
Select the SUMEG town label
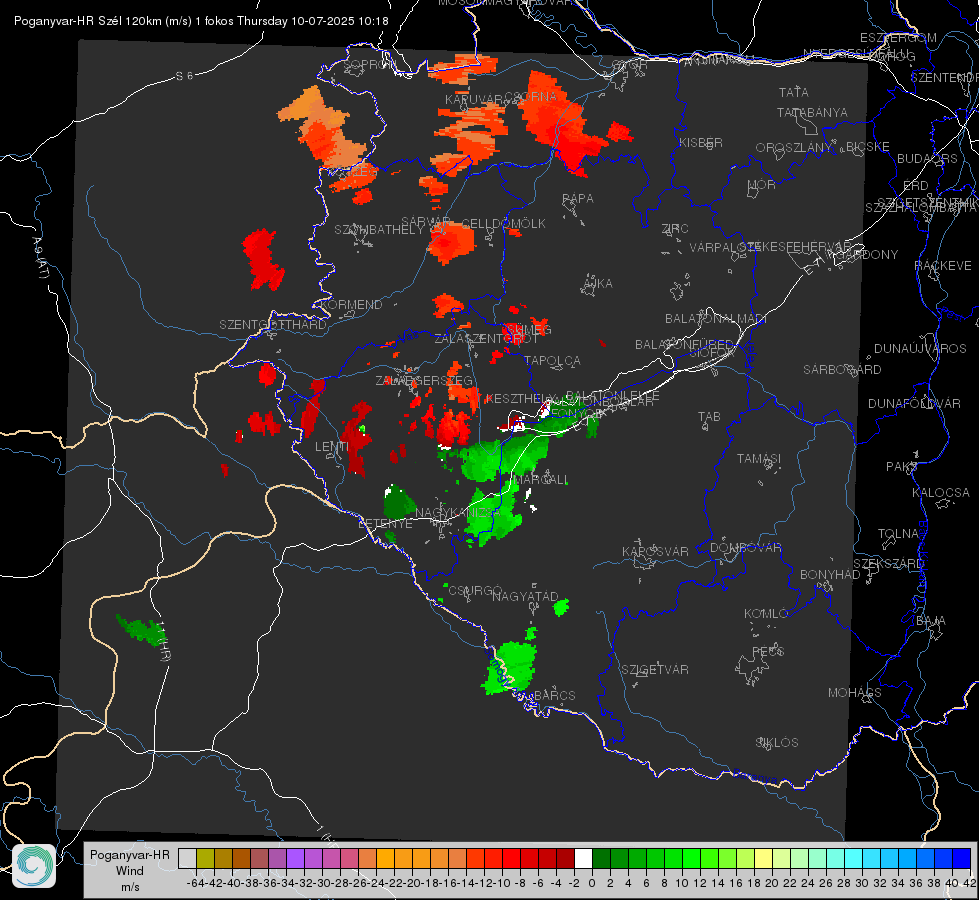[529, 330]
